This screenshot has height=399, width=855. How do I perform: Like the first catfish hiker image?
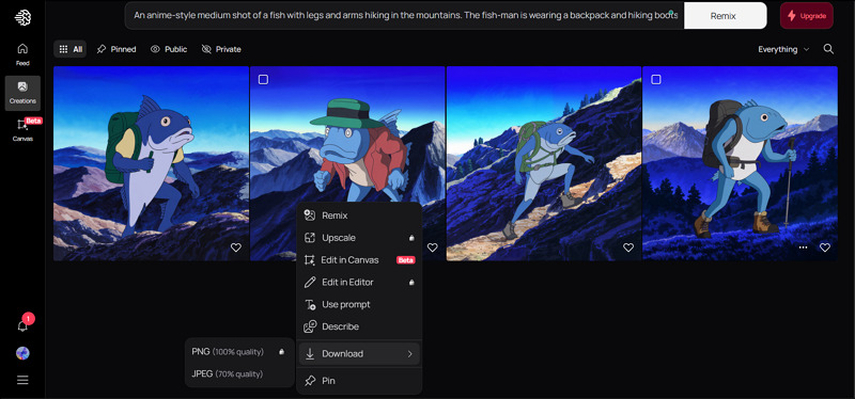[236, 247]
